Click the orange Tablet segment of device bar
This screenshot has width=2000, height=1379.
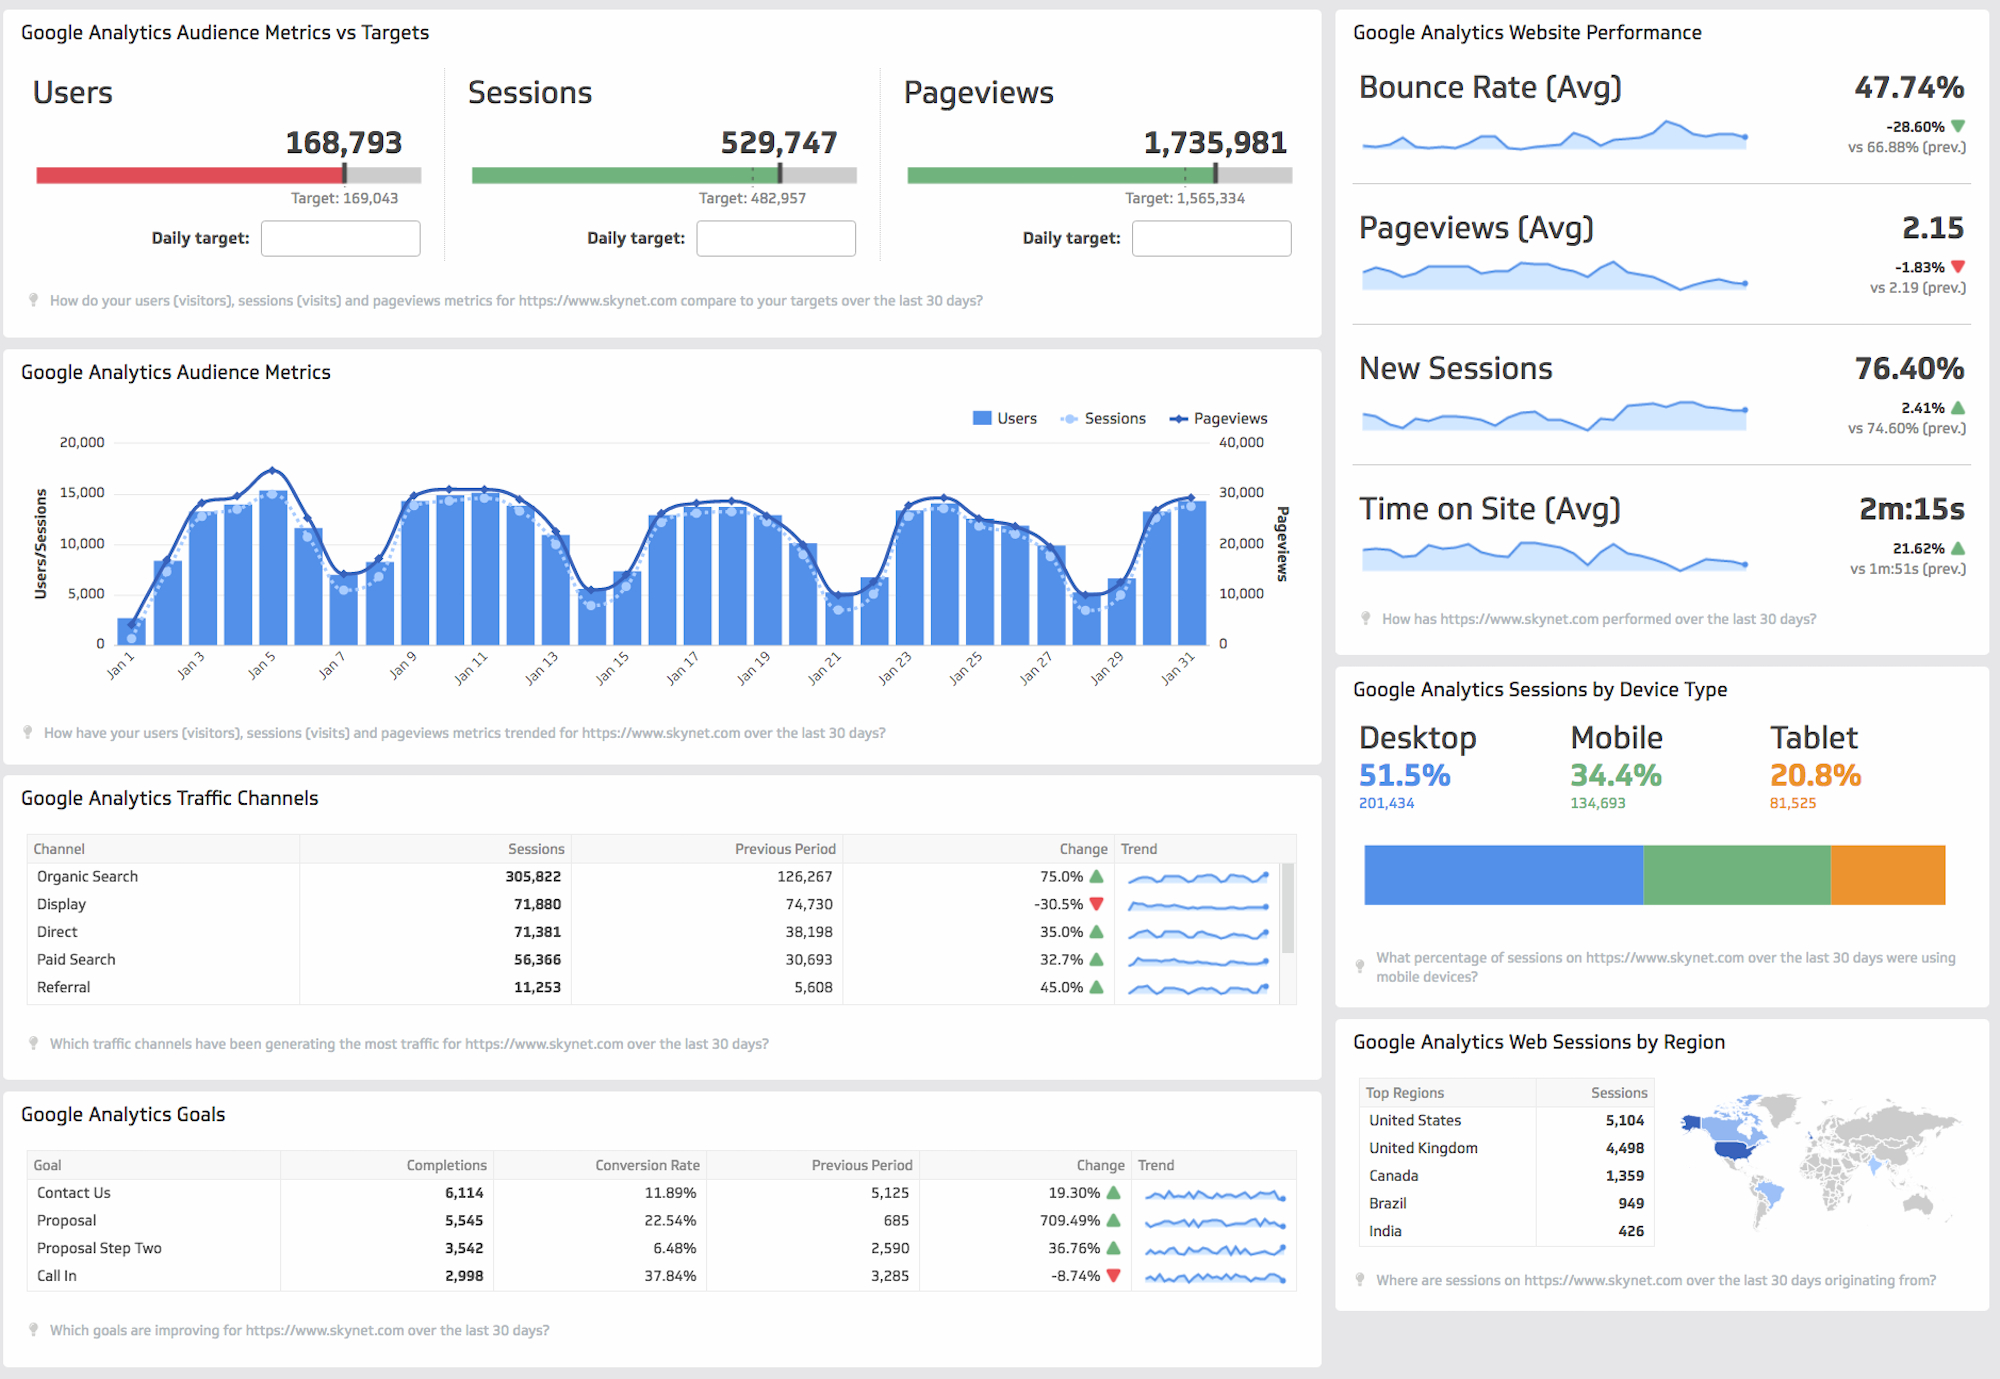pyautogui.click(x=1887, y=875)
